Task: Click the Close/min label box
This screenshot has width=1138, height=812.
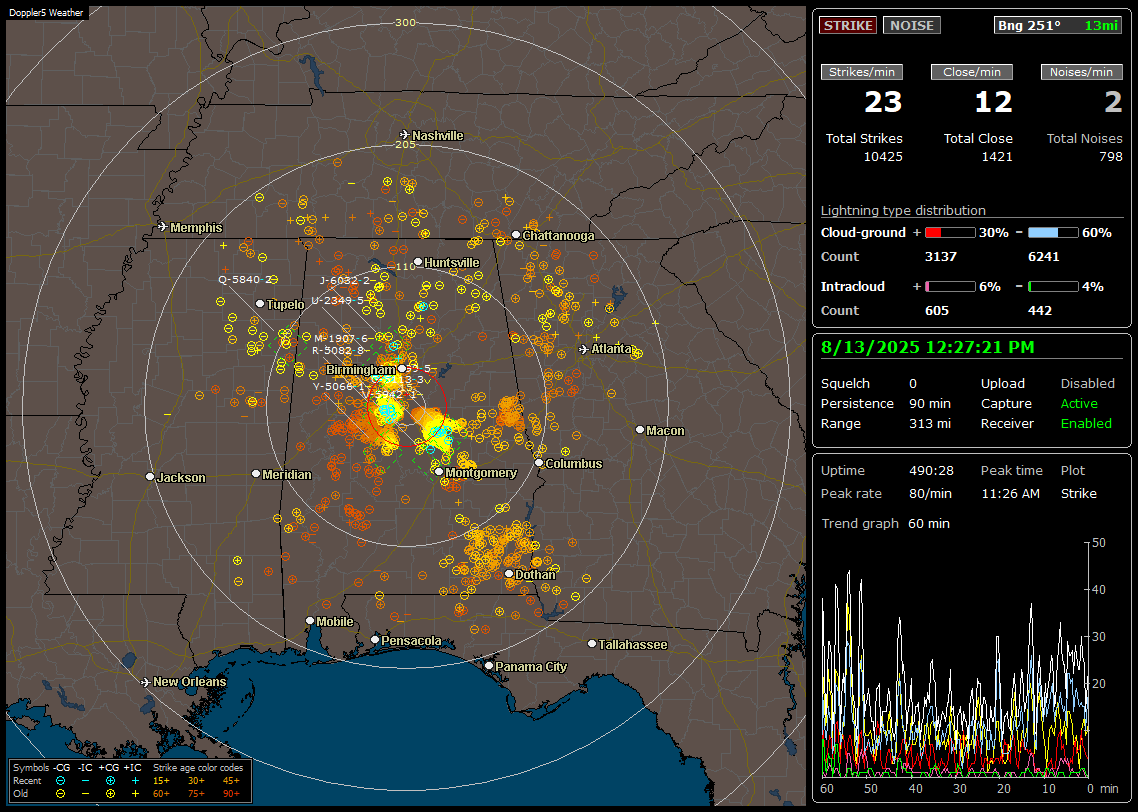Action: pyautogui.click(x=972, y=72)
